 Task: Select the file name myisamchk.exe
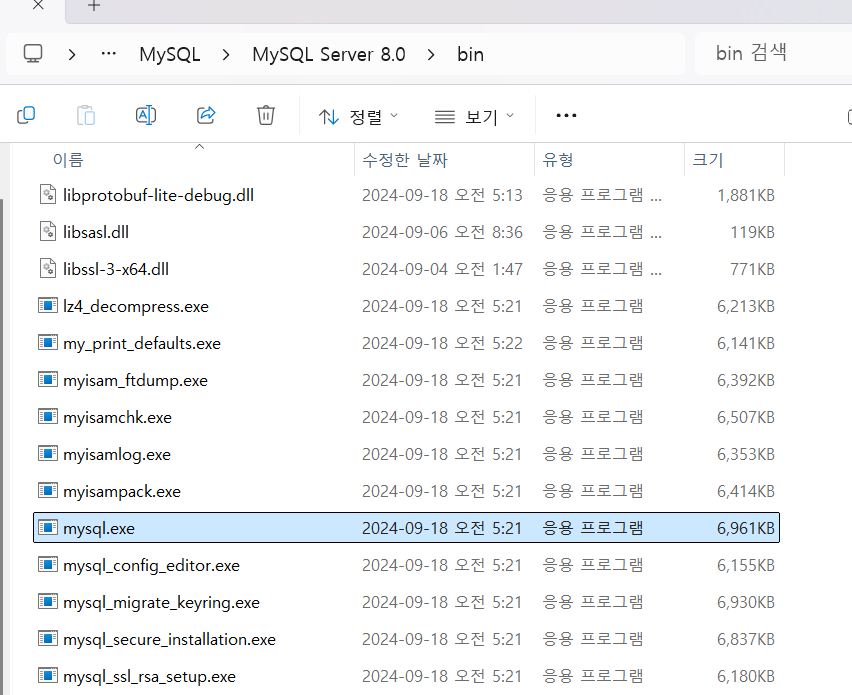[x=117, y=417]
